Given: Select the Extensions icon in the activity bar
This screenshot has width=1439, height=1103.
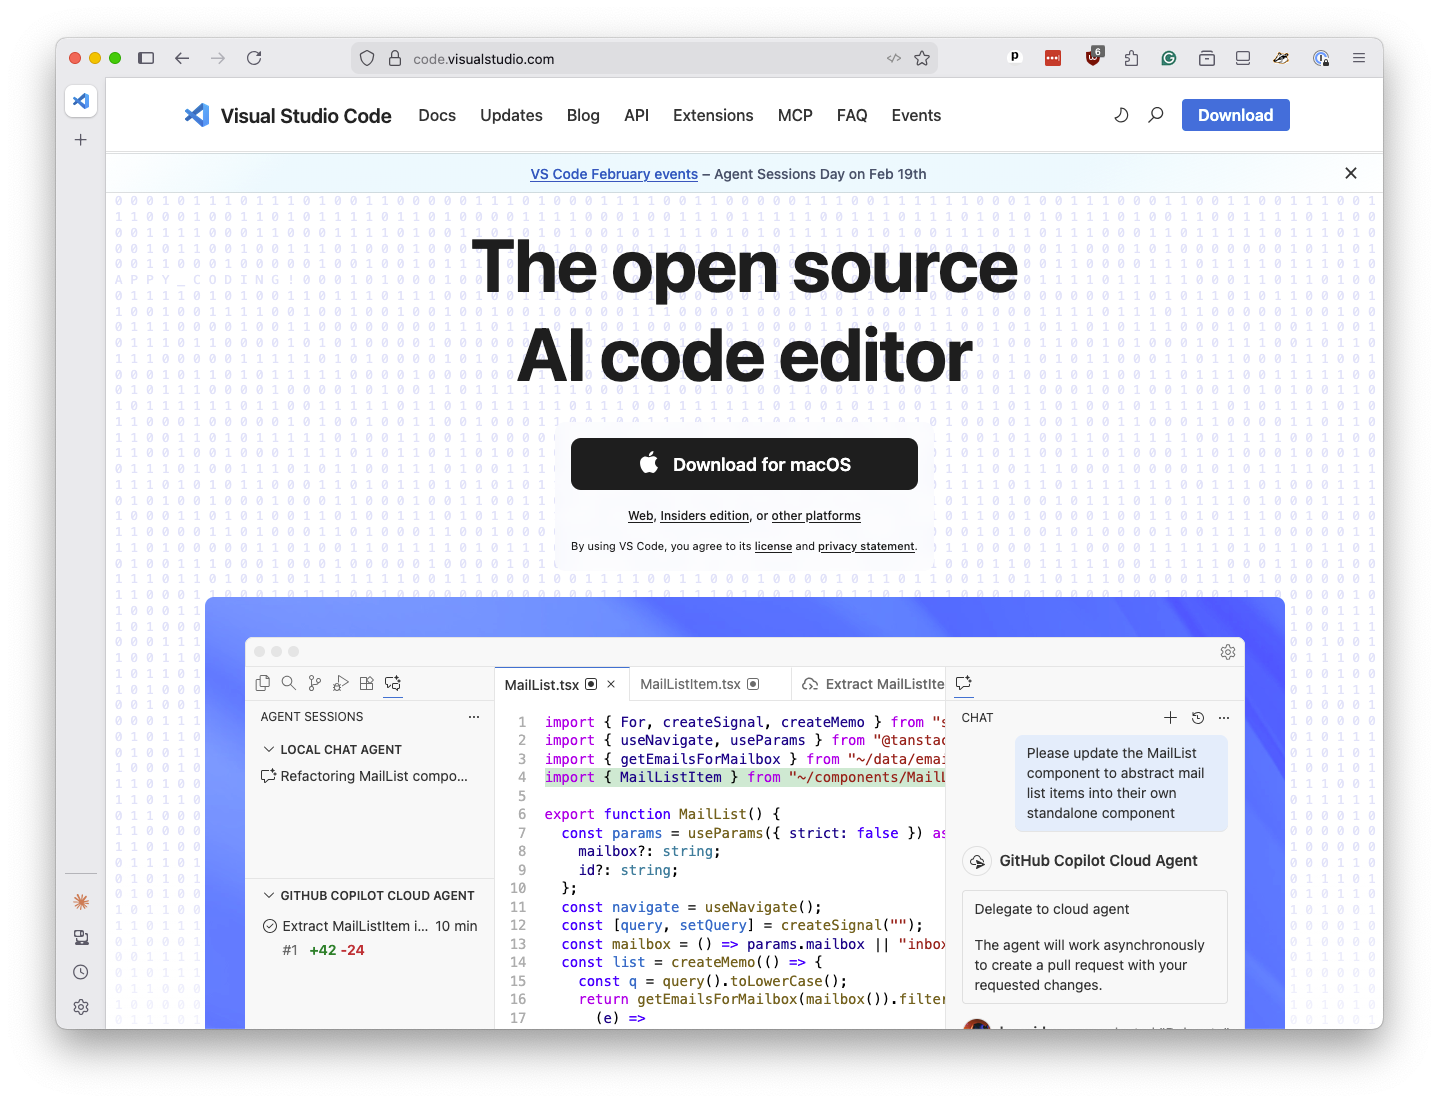Looking at the screenshot, I should 366,683.
